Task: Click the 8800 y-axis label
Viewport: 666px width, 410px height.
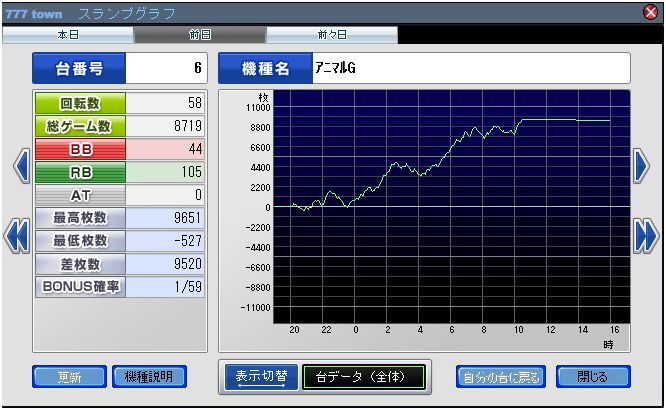Action: (260, 127)
